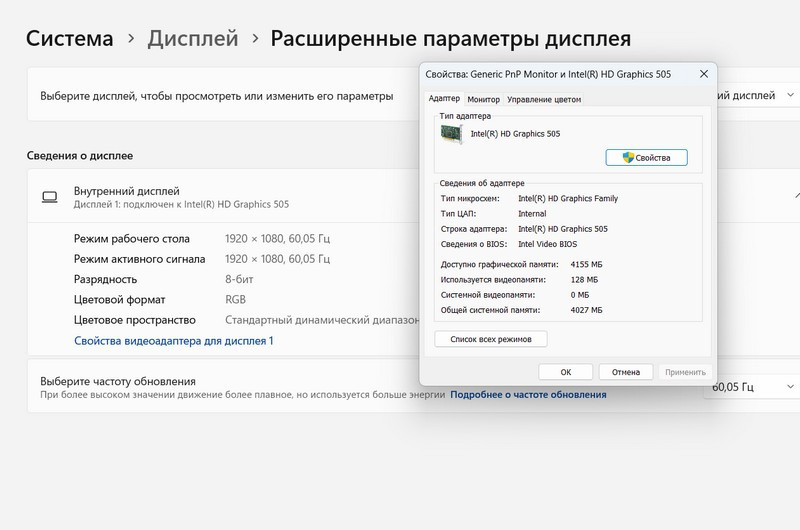800x530 pixels.
Task: Confirm the dialog with ОК
Action: point(565,372)
